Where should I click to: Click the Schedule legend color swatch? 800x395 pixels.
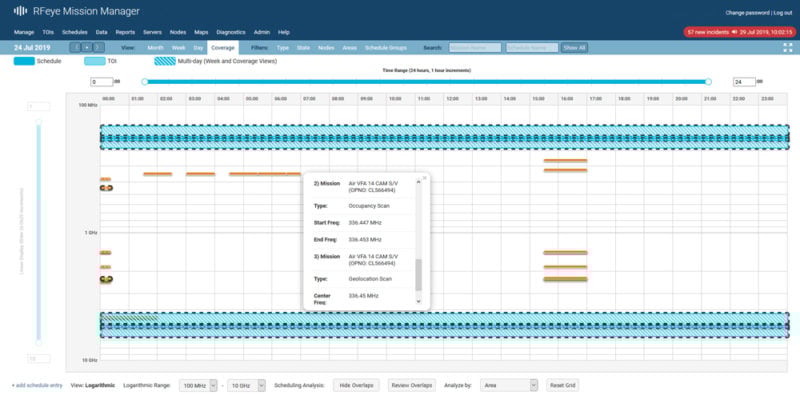(24, 61)
